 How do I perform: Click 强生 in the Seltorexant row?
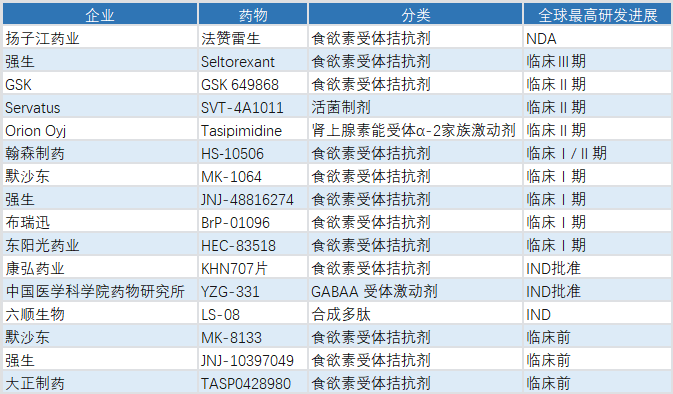[x=100, y=61]
